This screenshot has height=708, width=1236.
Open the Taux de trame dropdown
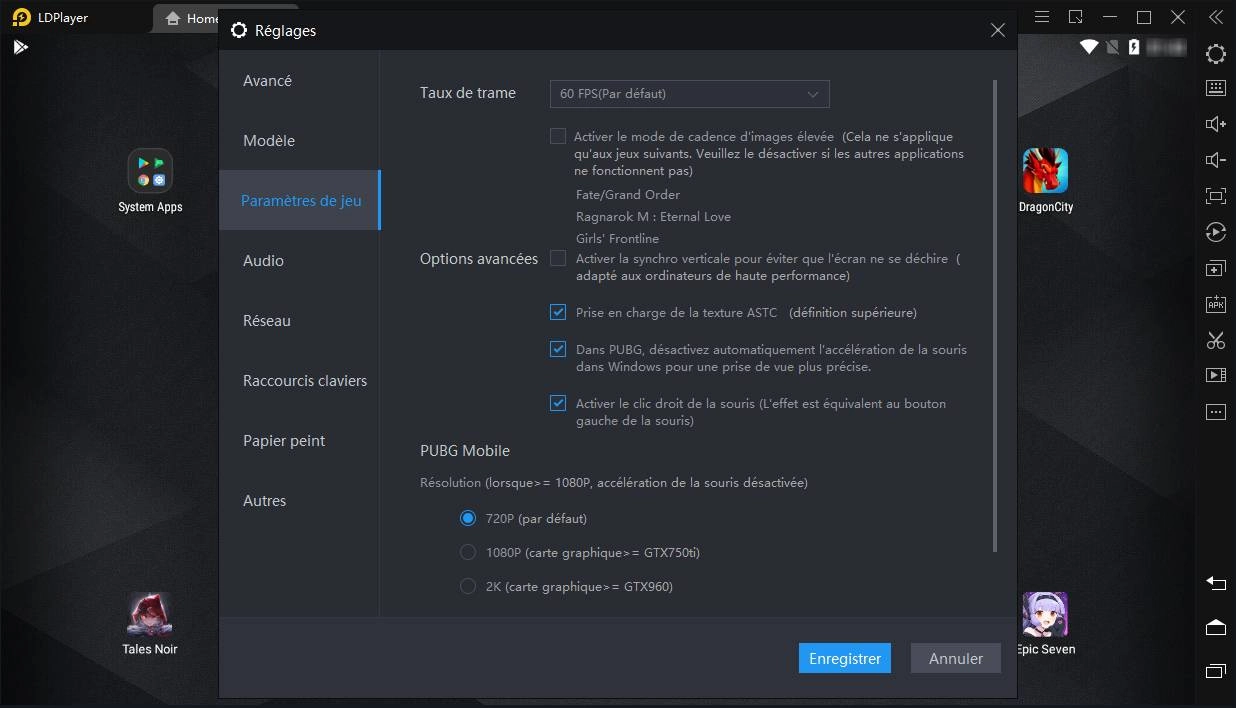point(689,94)
